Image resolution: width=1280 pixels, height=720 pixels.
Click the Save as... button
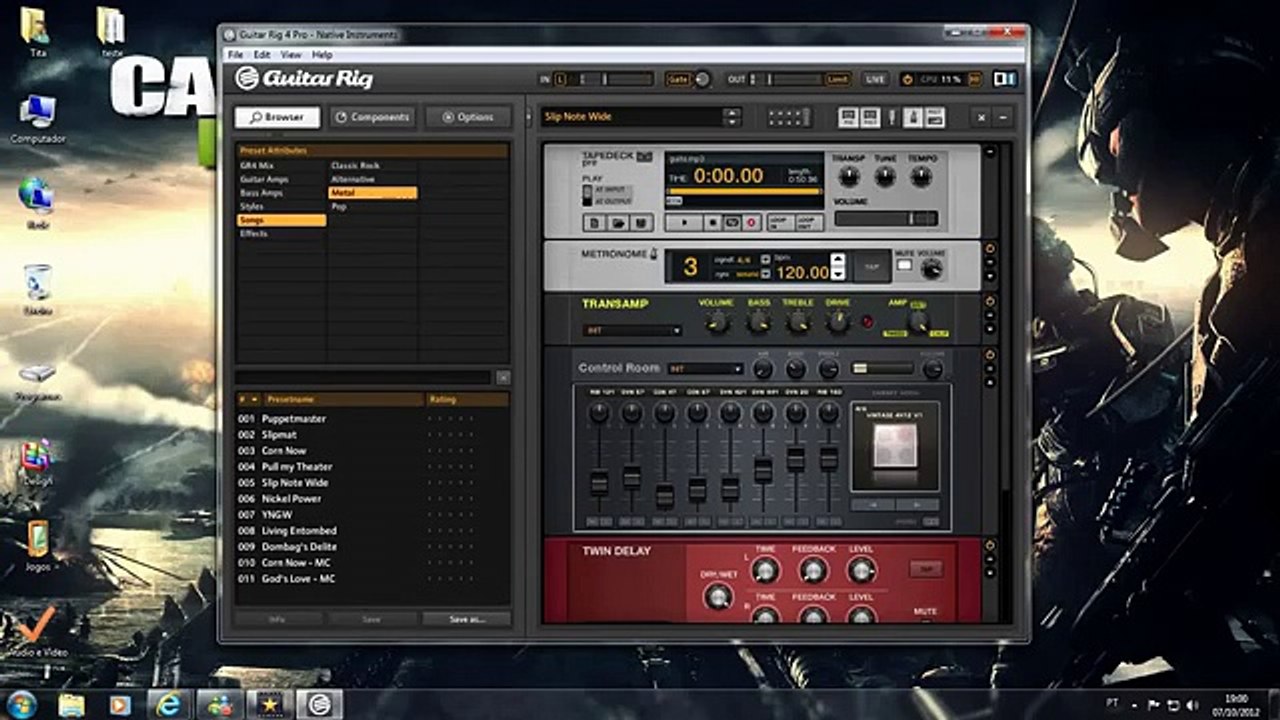(x=467, y=619)
